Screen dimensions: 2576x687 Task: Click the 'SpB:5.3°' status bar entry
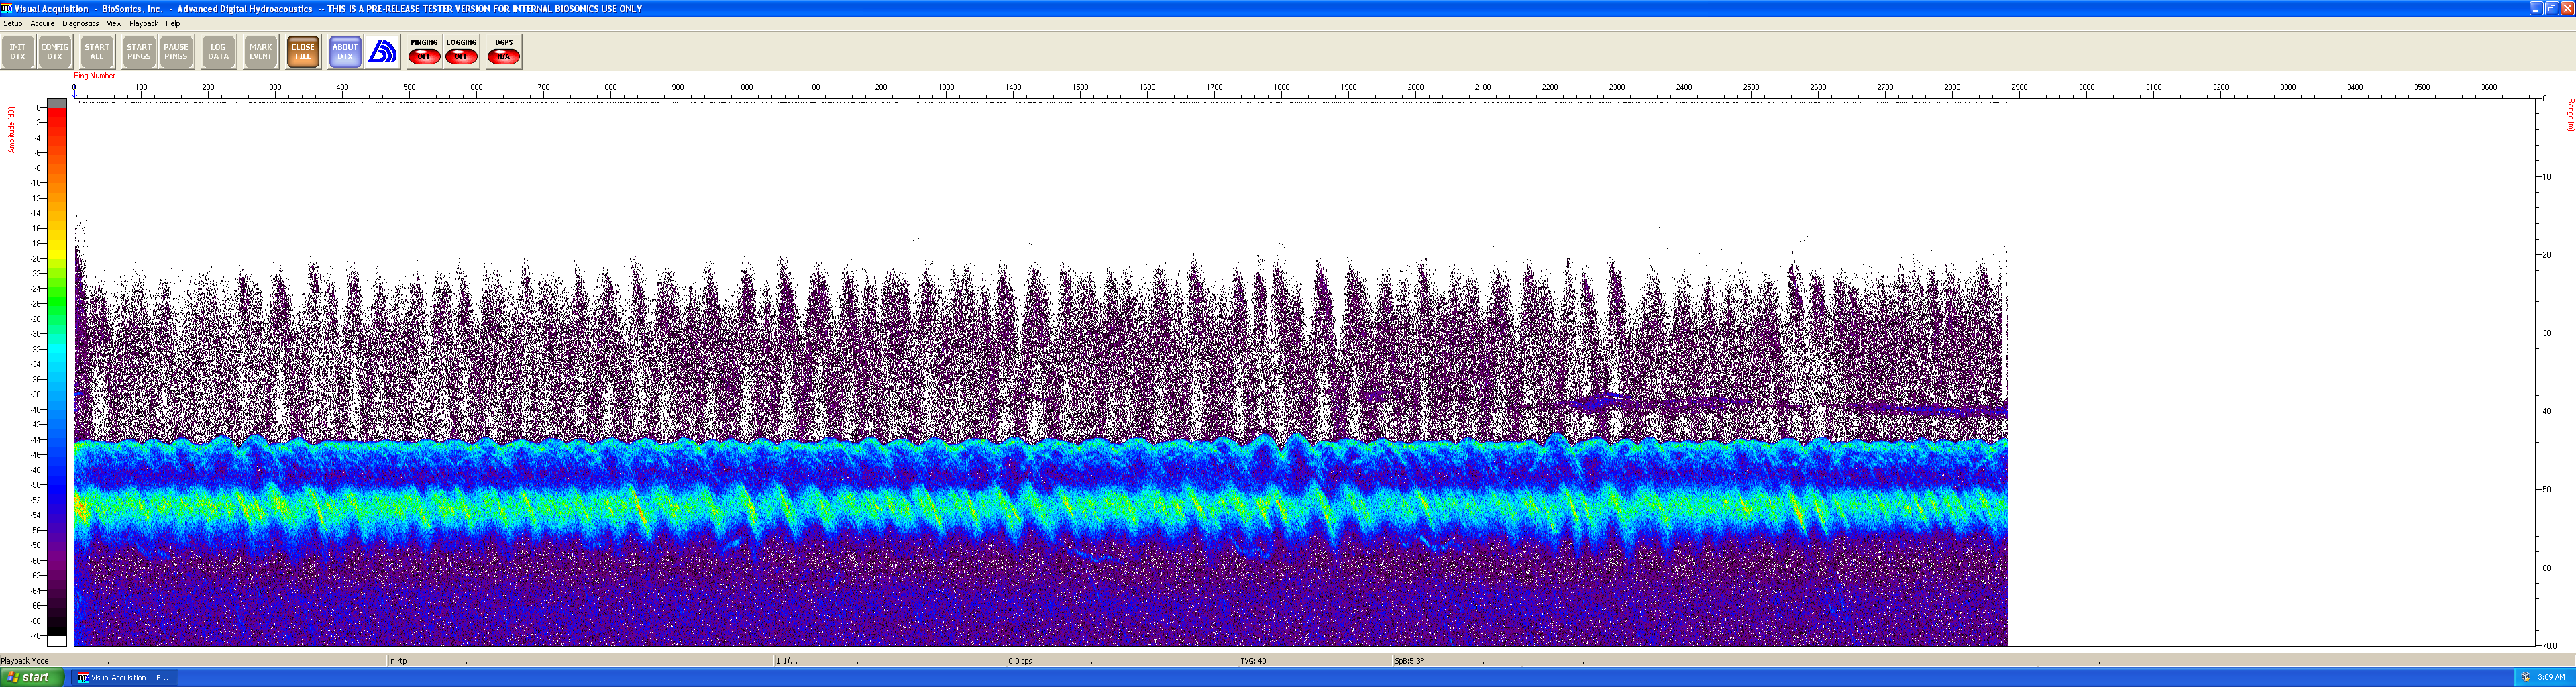(x=1409, y=661)
